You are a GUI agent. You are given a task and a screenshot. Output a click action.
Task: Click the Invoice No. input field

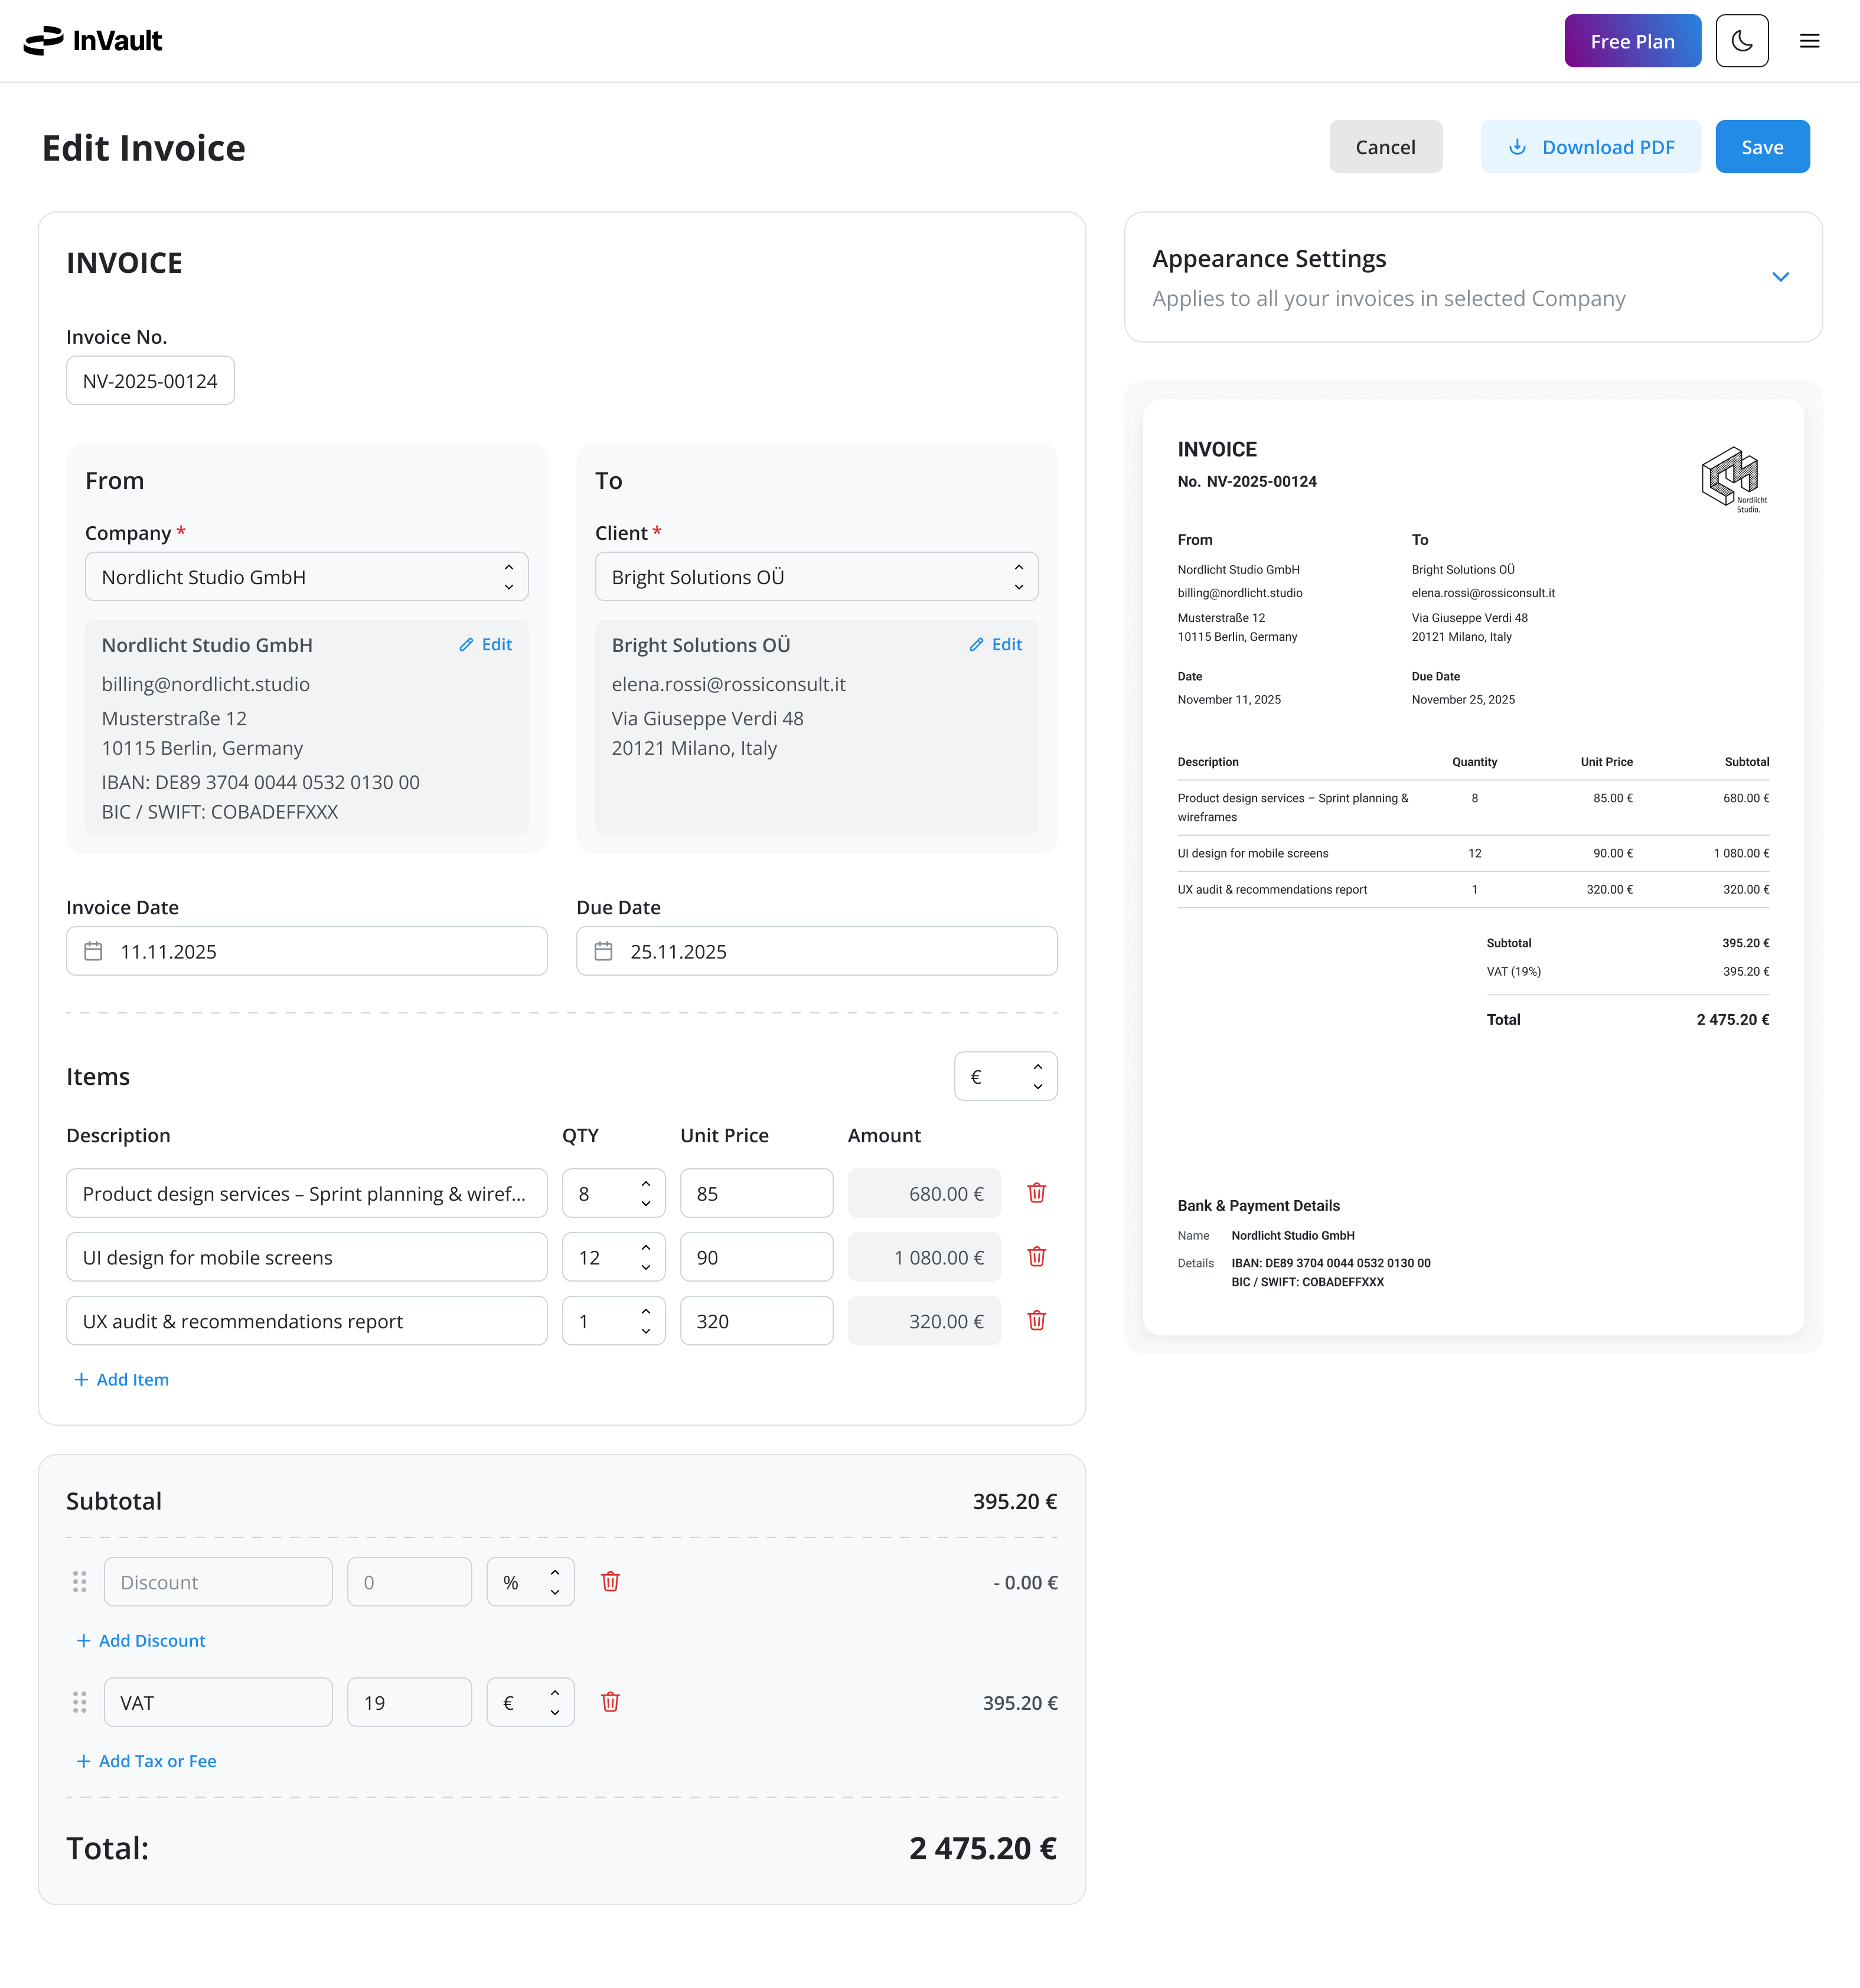click(150, 381)
